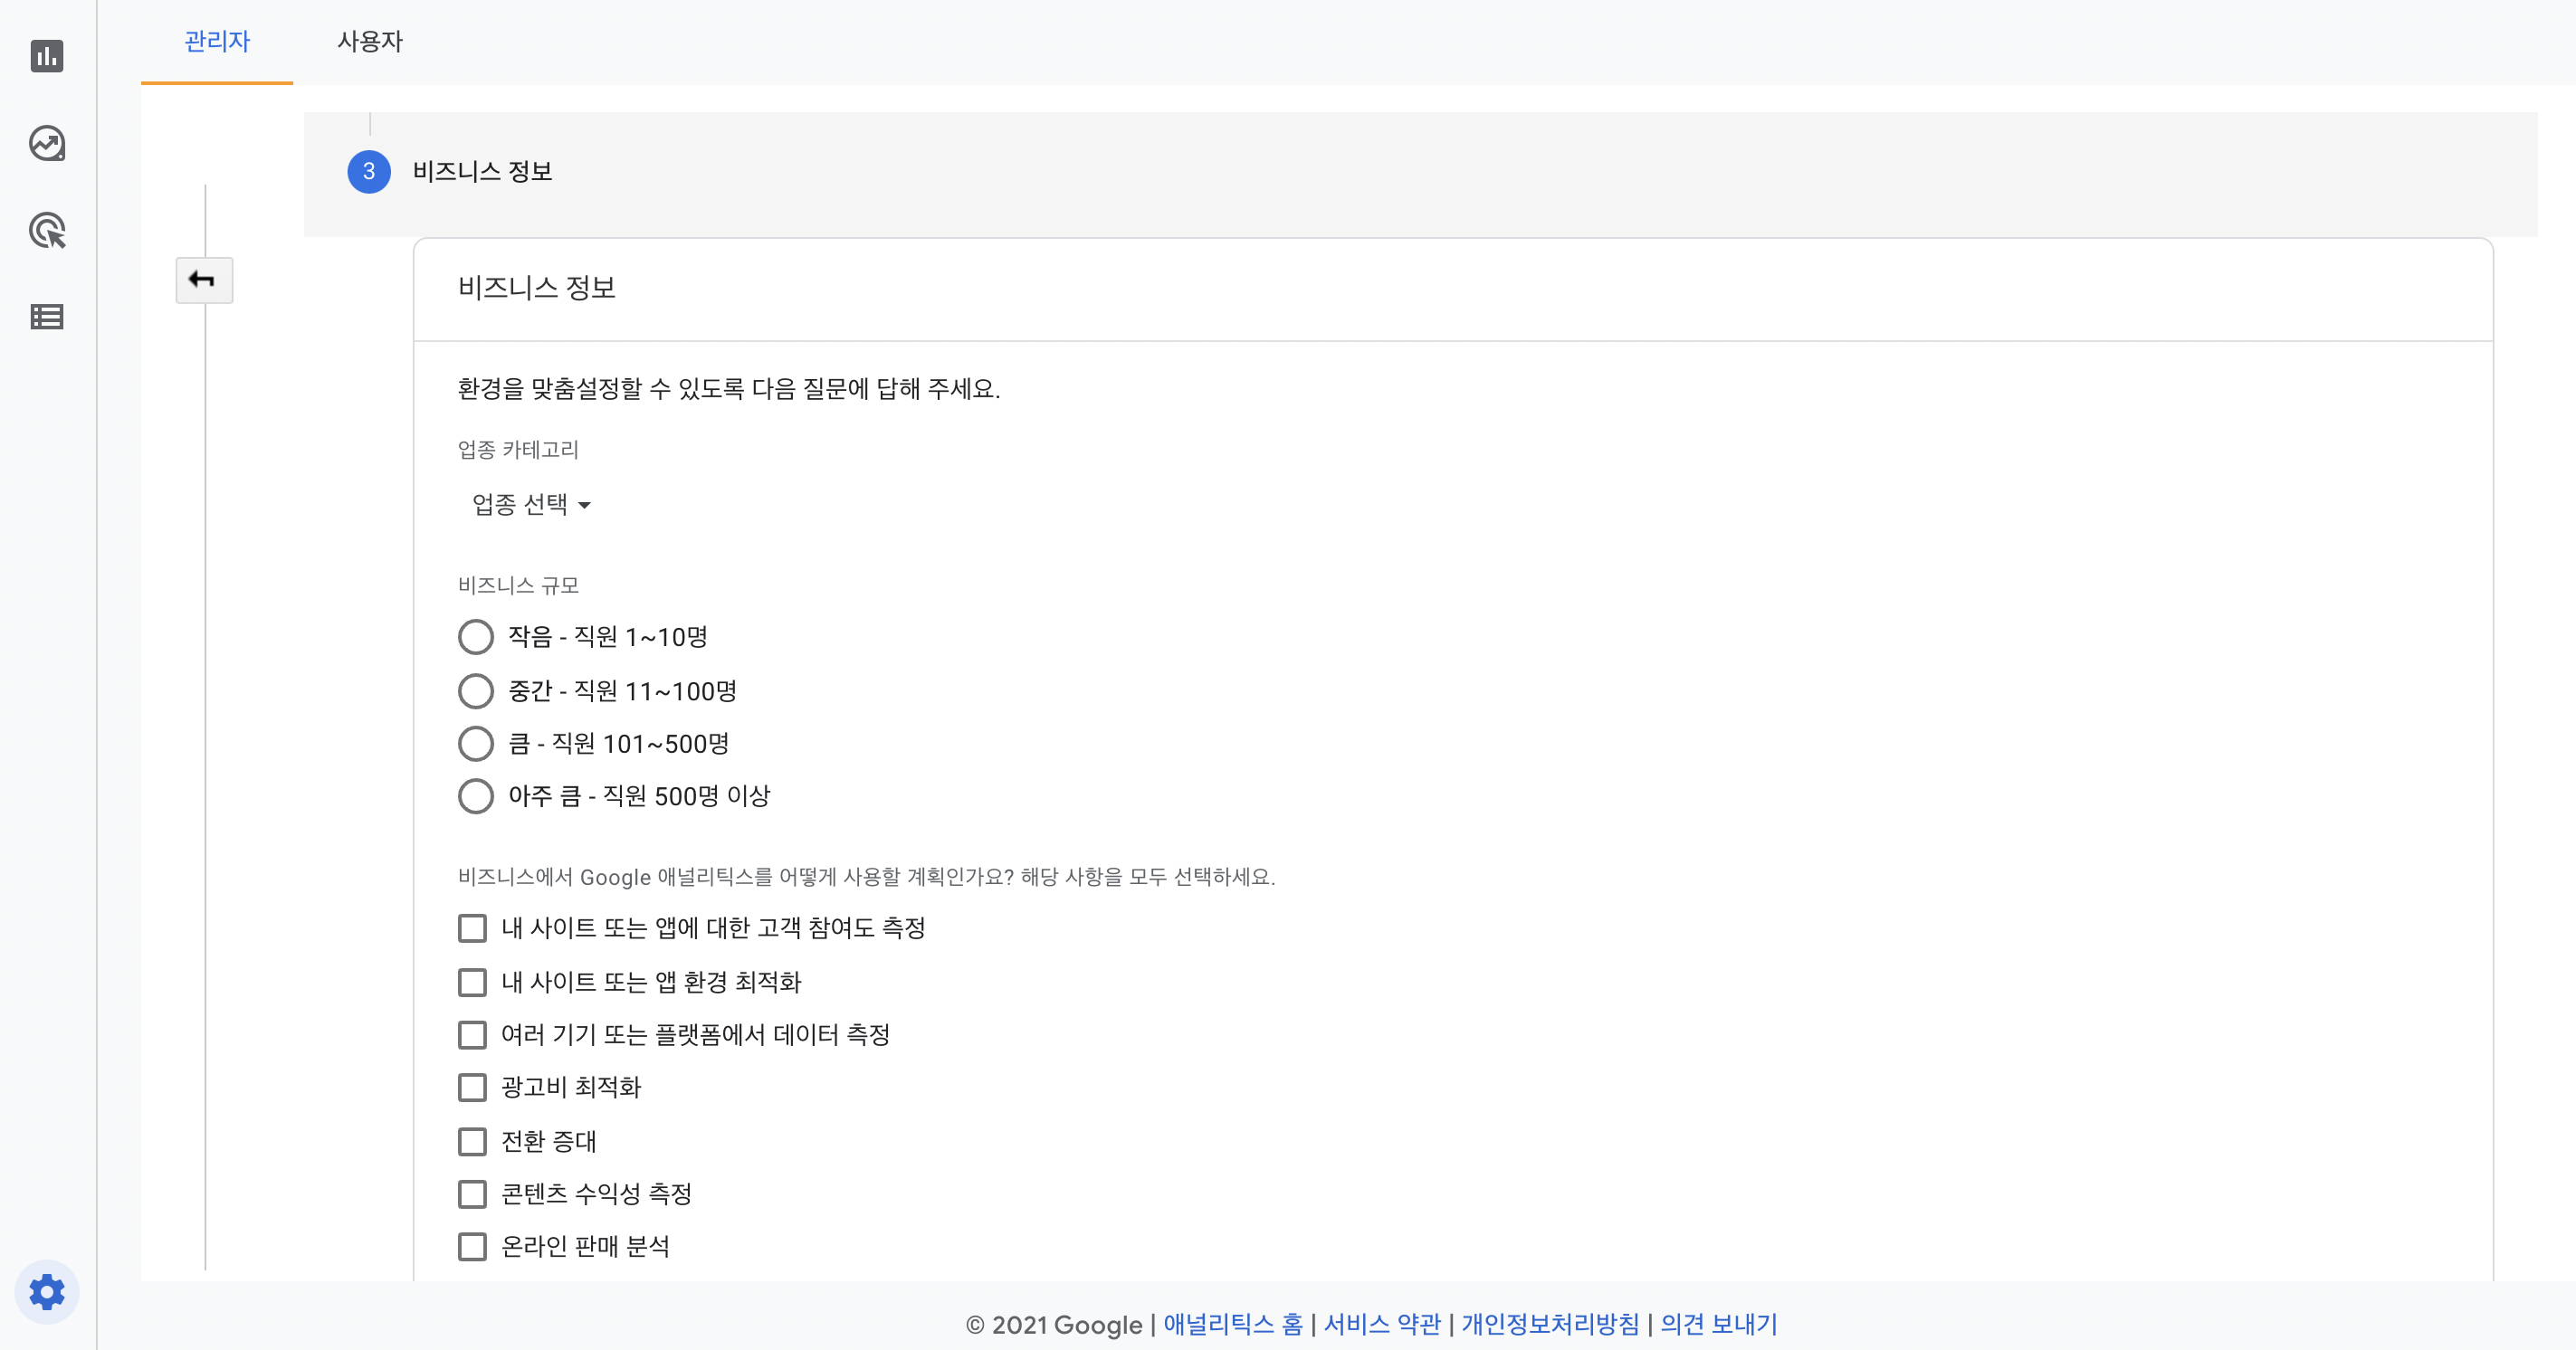Click the back arrow button
The image size is (2576, 1350).
click(x=204, y=280)
